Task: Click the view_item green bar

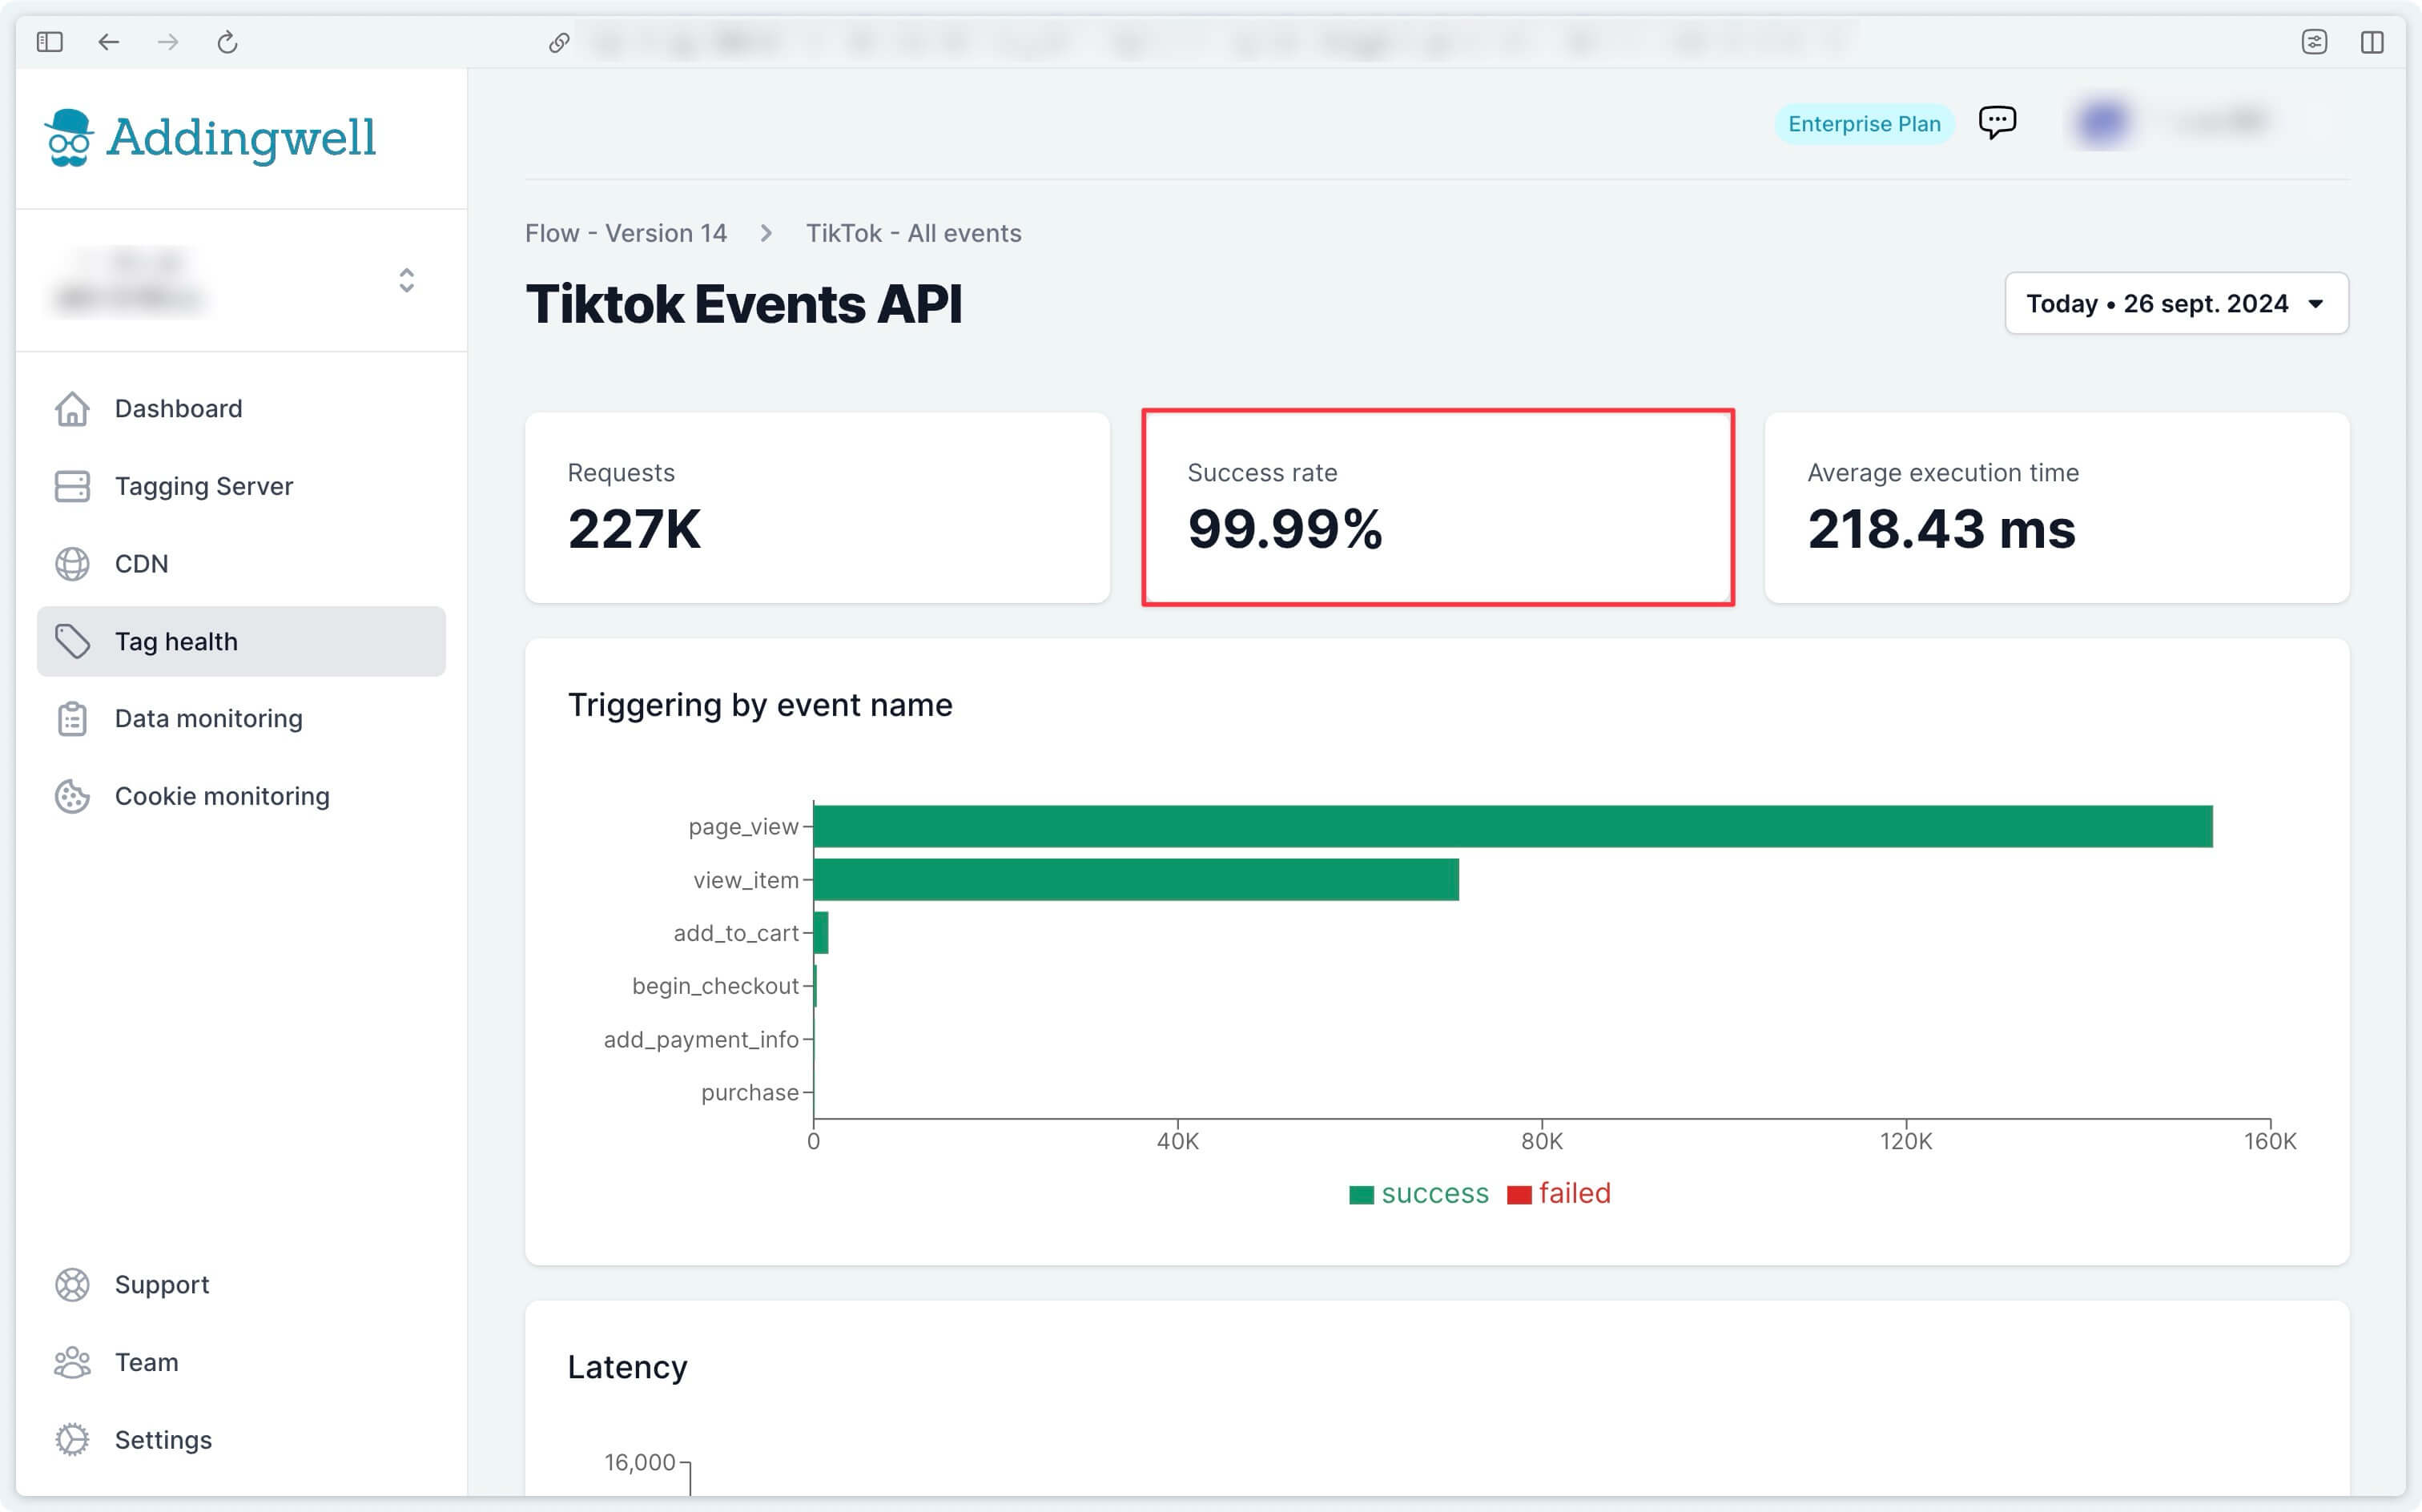Action: [1136, 880]
